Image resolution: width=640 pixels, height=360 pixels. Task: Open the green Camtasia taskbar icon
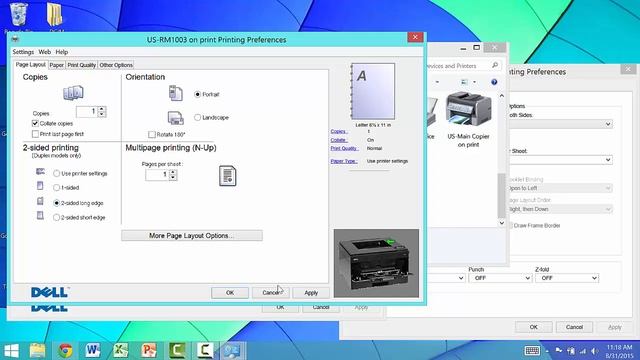[177, 351]
